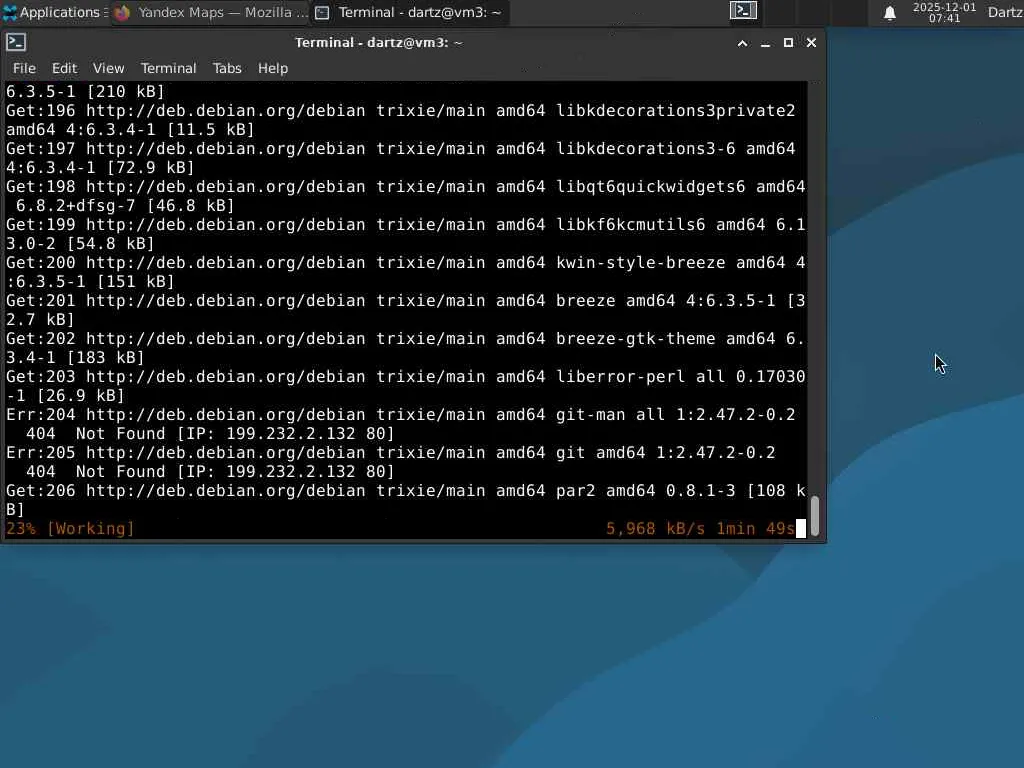Screen dimensions: 1024x768
Task: Open notifications bell icon
Action: [889, 12]
